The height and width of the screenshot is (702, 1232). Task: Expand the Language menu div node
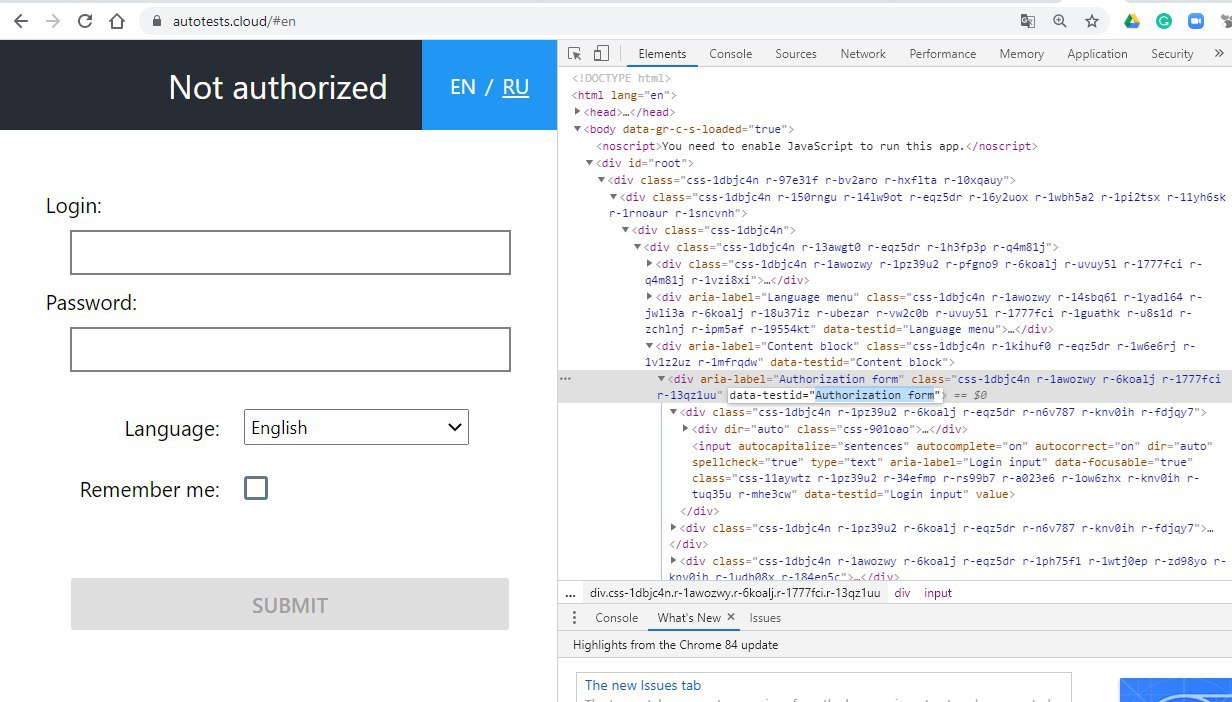[650, 297]
